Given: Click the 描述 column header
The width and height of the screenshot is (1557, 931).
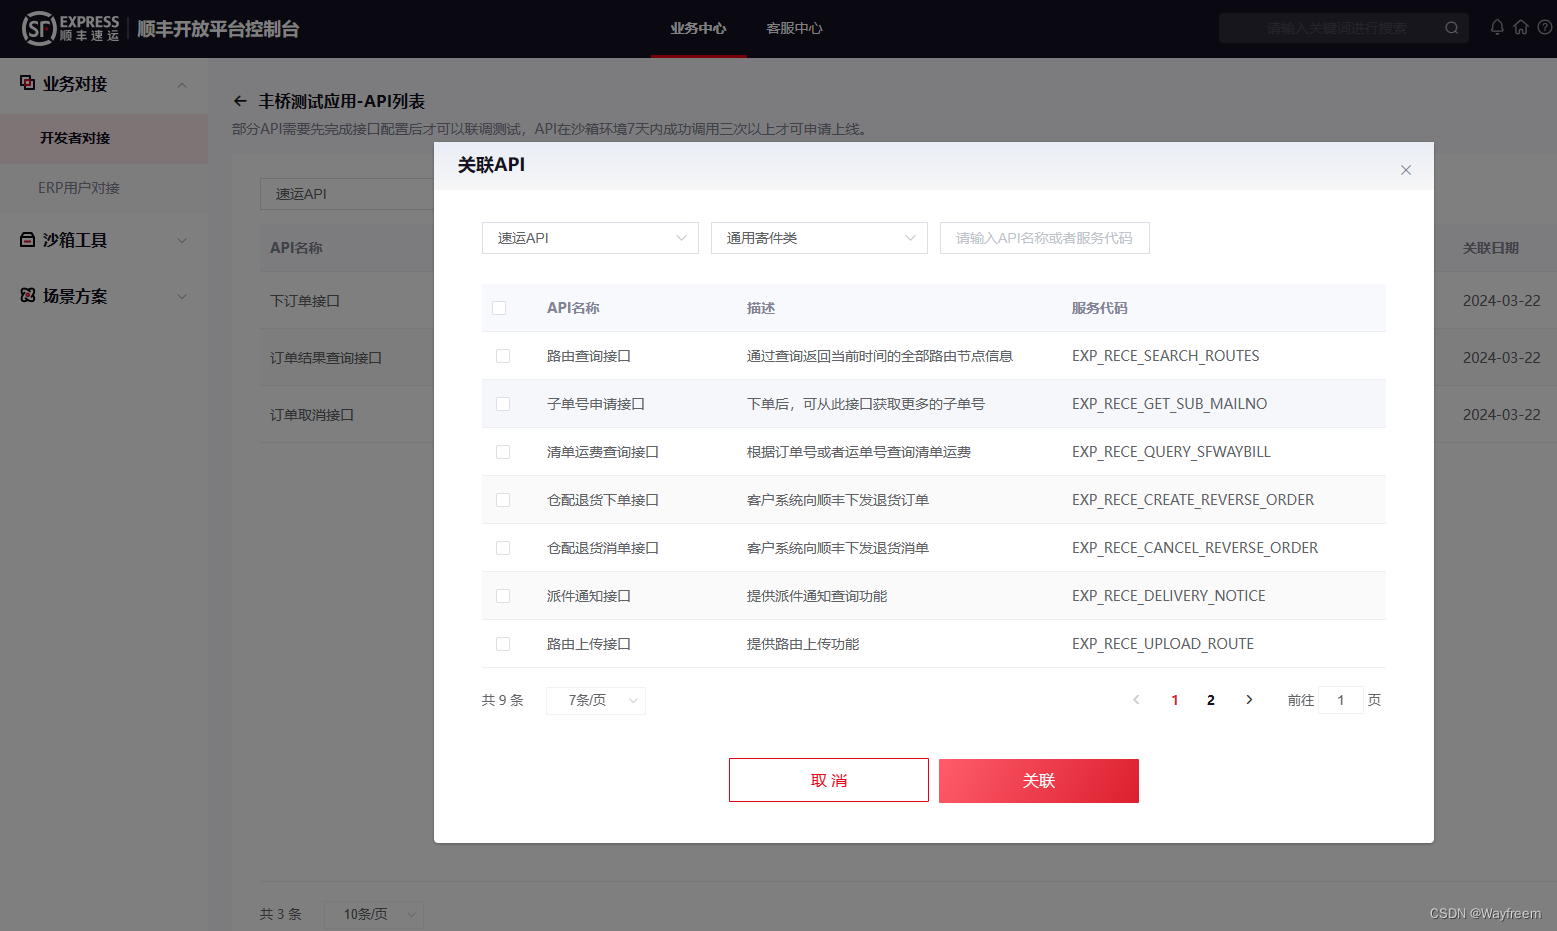Looking at the screenshot, I should [x=761, y=308].
